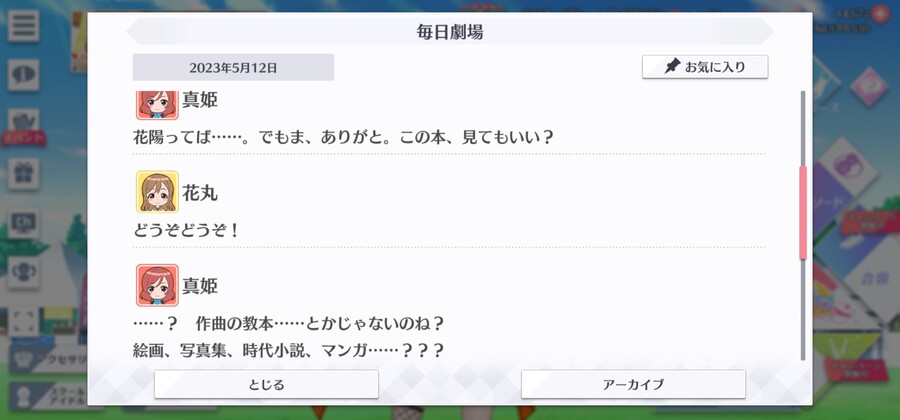The width and height of the screenshot is (900, 420).
Task: Open the info speech bubble icon
Action: point(24,75)
